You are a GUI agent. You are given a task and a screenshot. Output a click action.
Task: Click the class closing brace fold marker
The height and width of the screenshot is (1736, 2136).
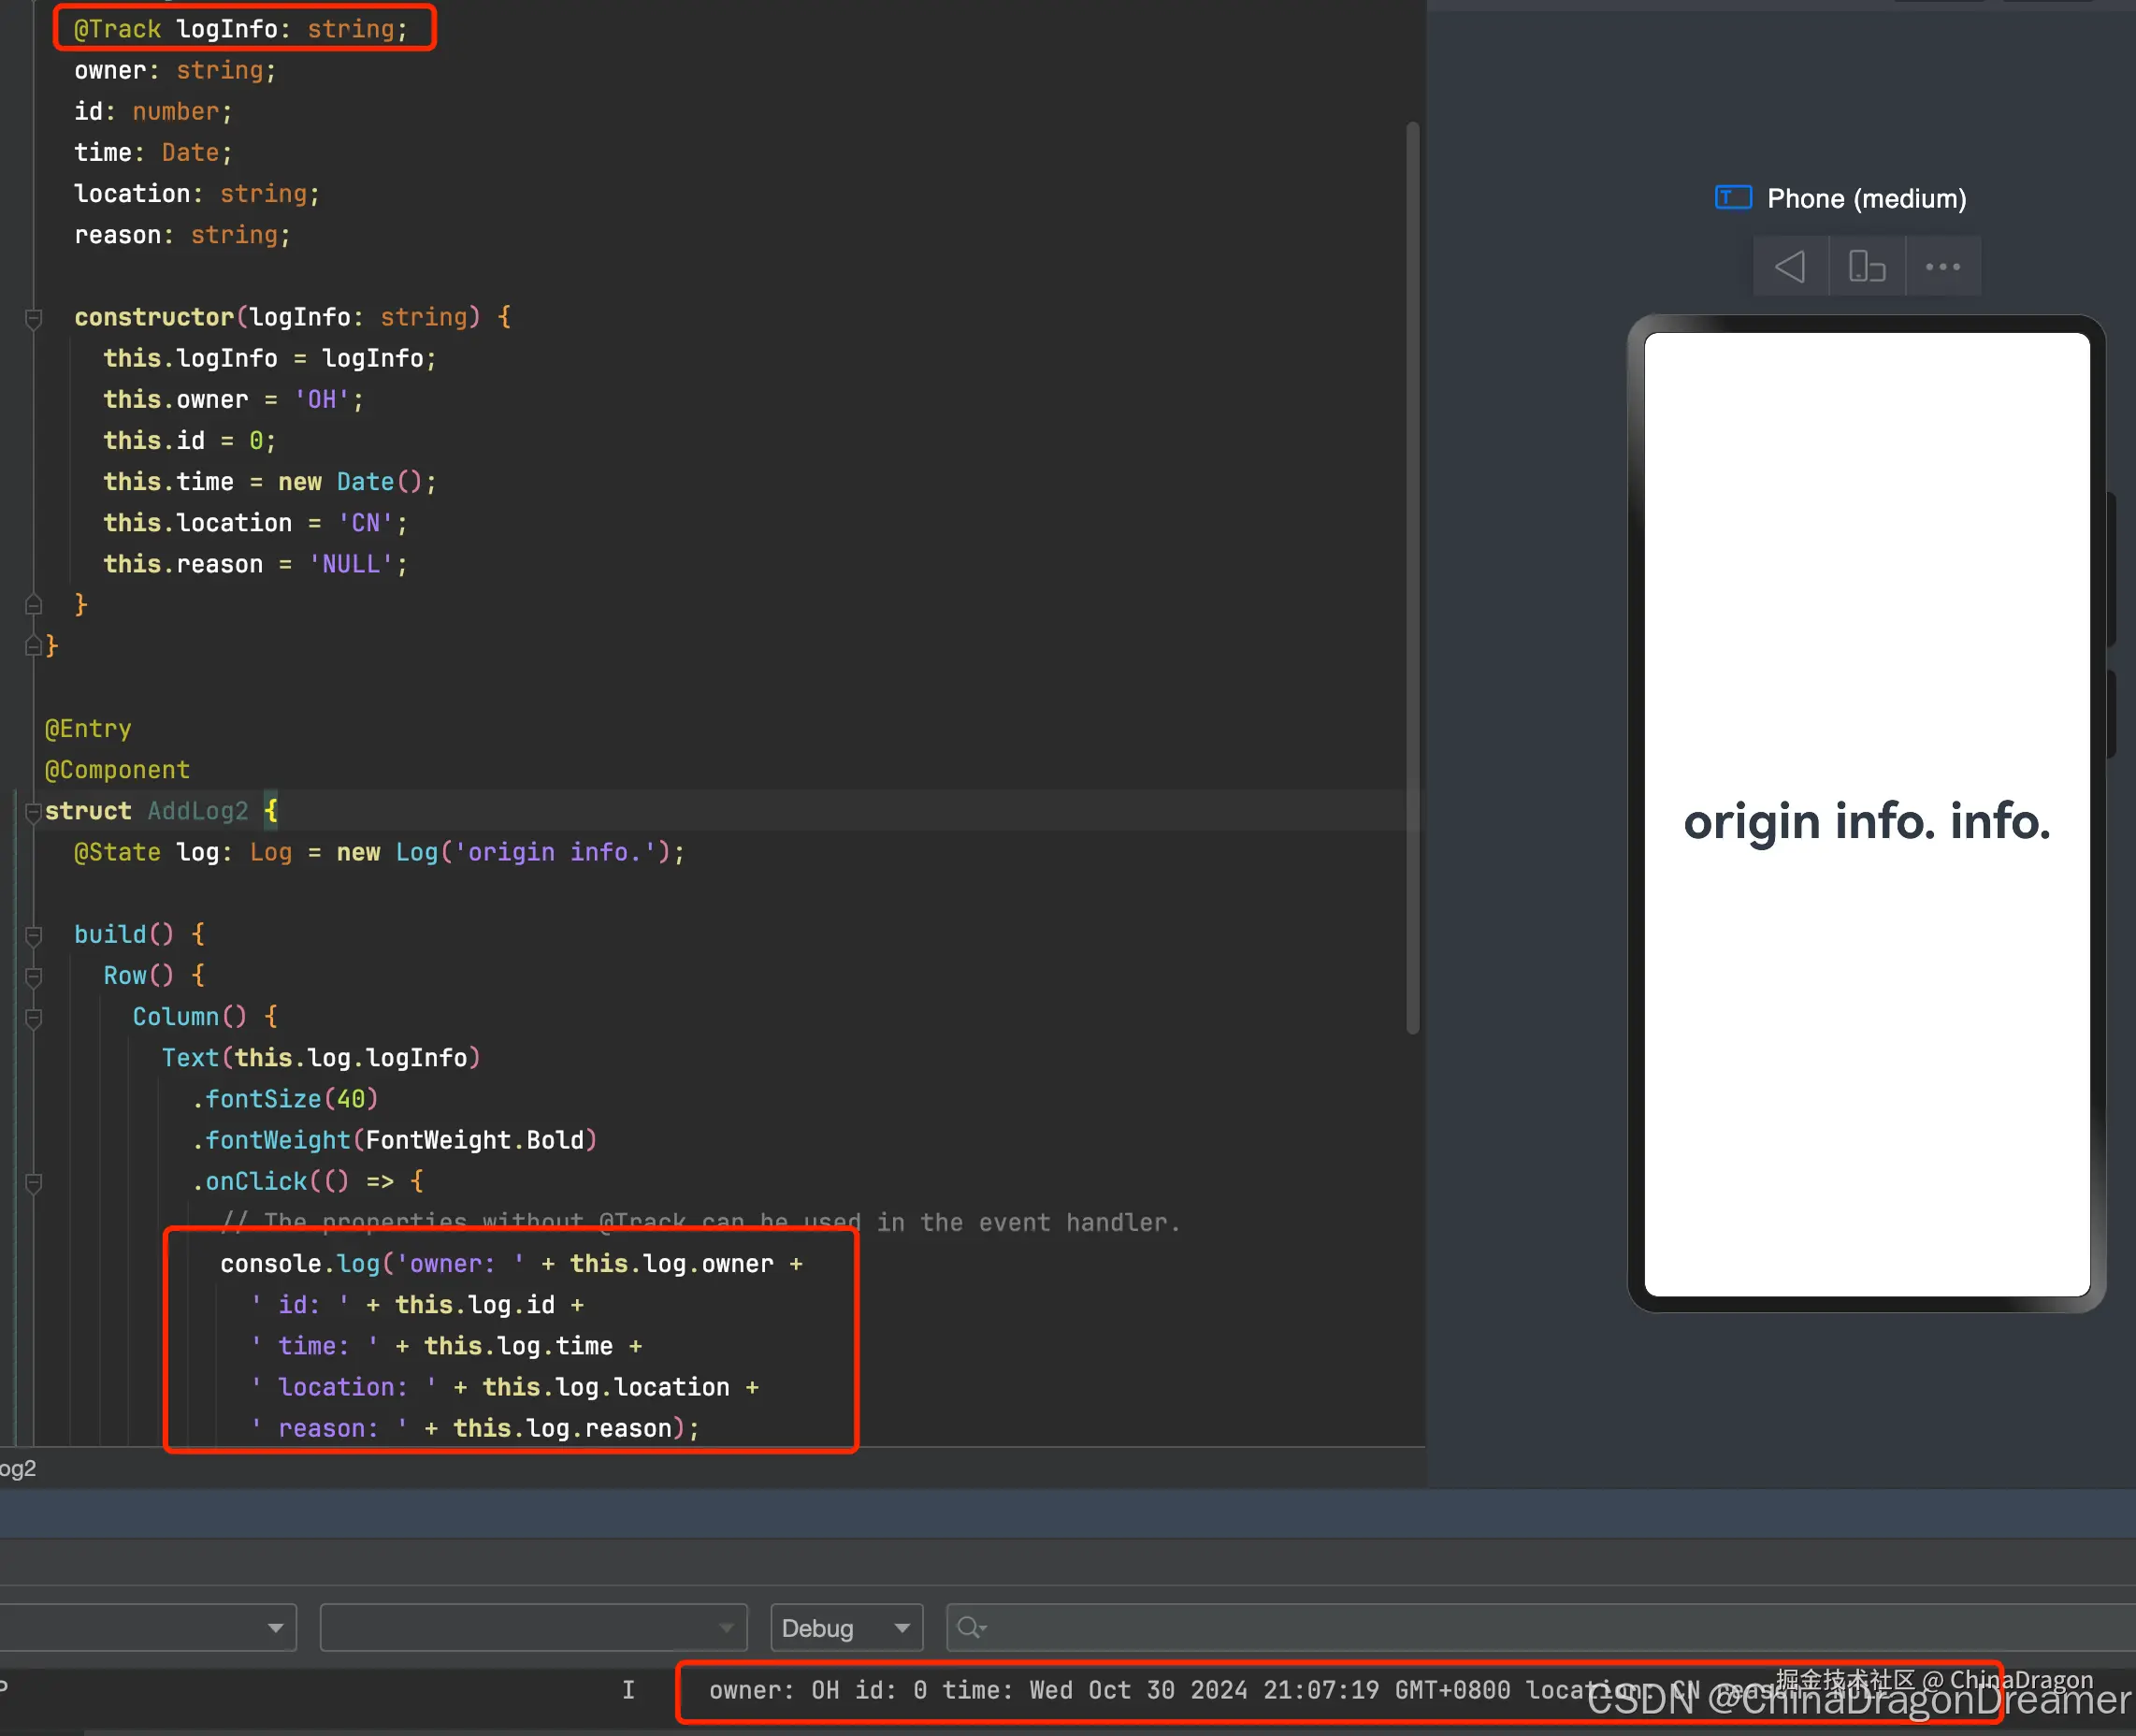click(x=33, y=646)
